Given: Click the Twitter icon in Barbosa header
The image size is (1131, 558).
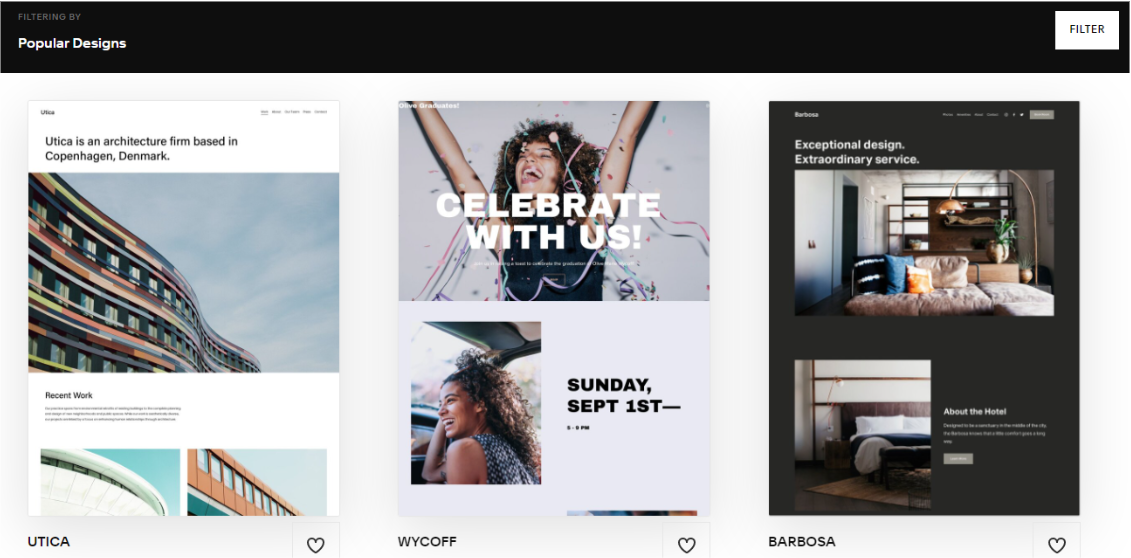Looking at the screenshot, I should point(1021,115).
